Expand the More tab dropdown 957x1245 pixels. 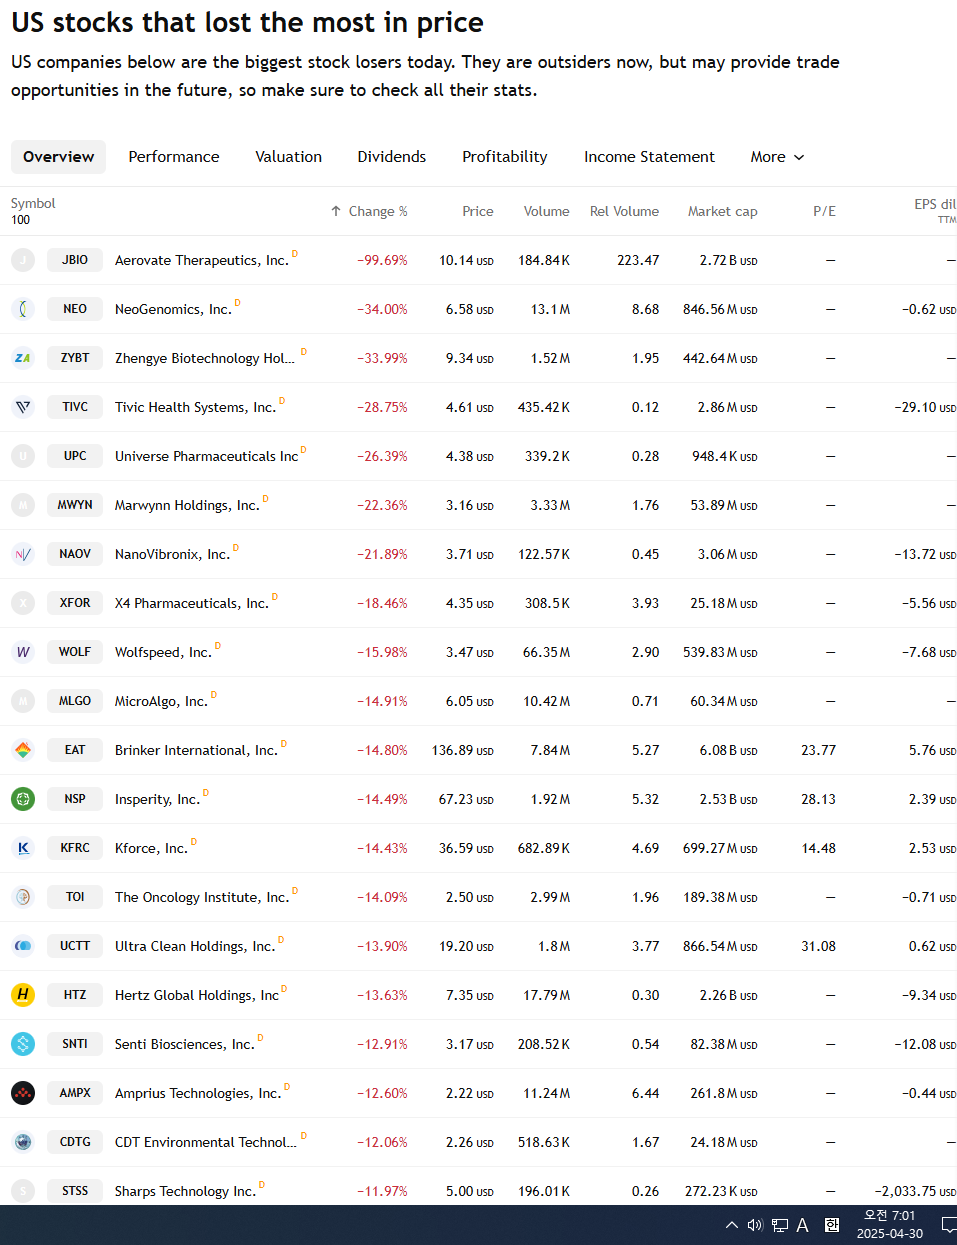tap(777, 157)
